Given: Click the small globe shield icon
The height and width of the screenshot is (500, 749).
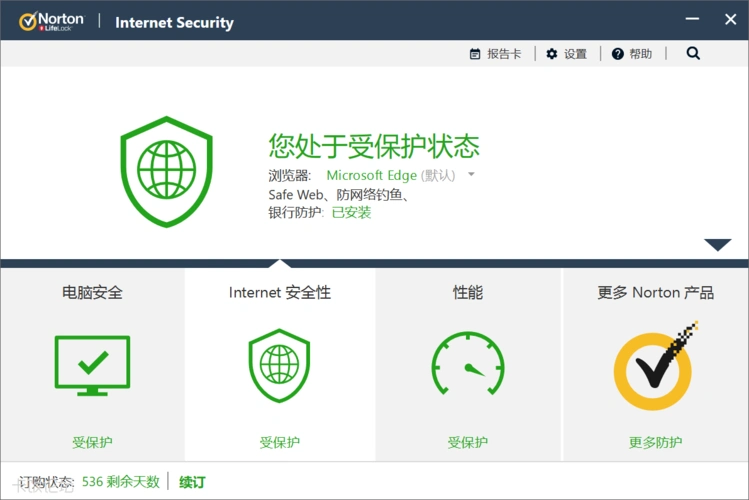Looking at the screenshot, I should tap(279, 365).
